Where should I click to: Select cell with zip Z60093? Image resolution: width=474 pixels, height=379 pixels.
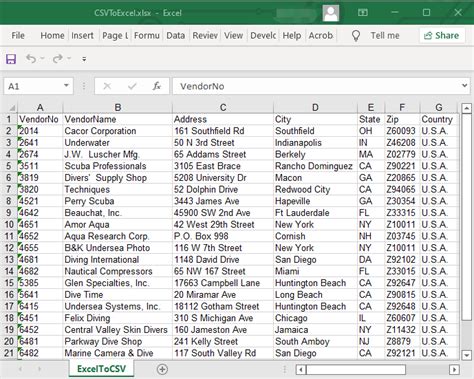click(x=402, y=131)
